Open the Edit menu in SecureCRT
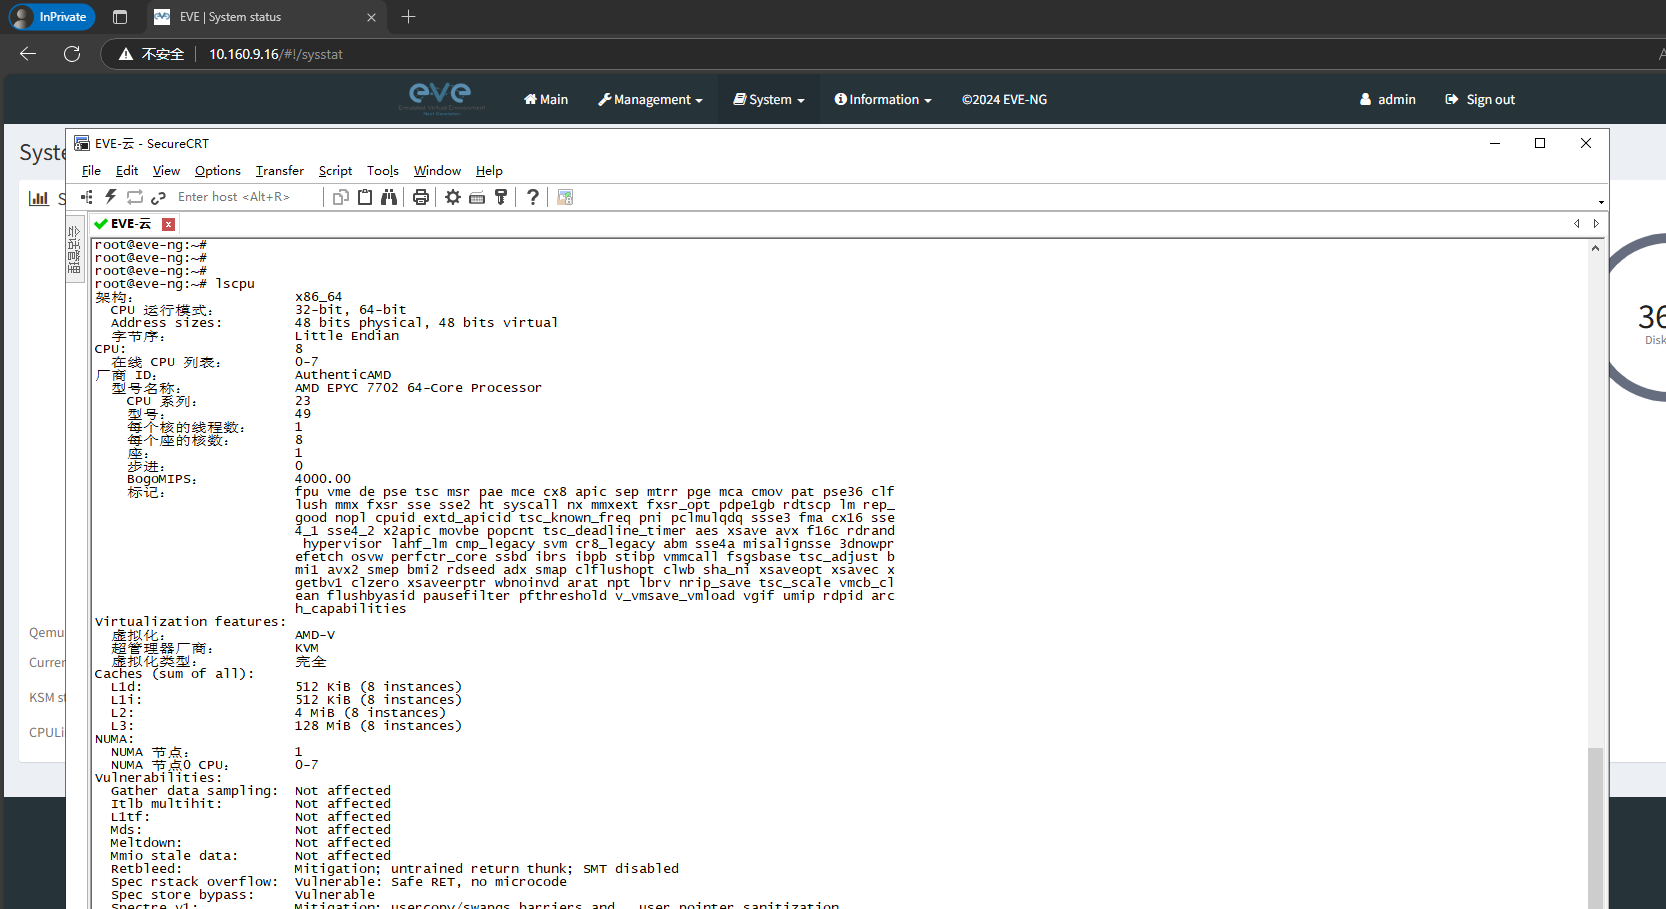This screenshot has width=1666, height=909. click(x=127, y=171)
